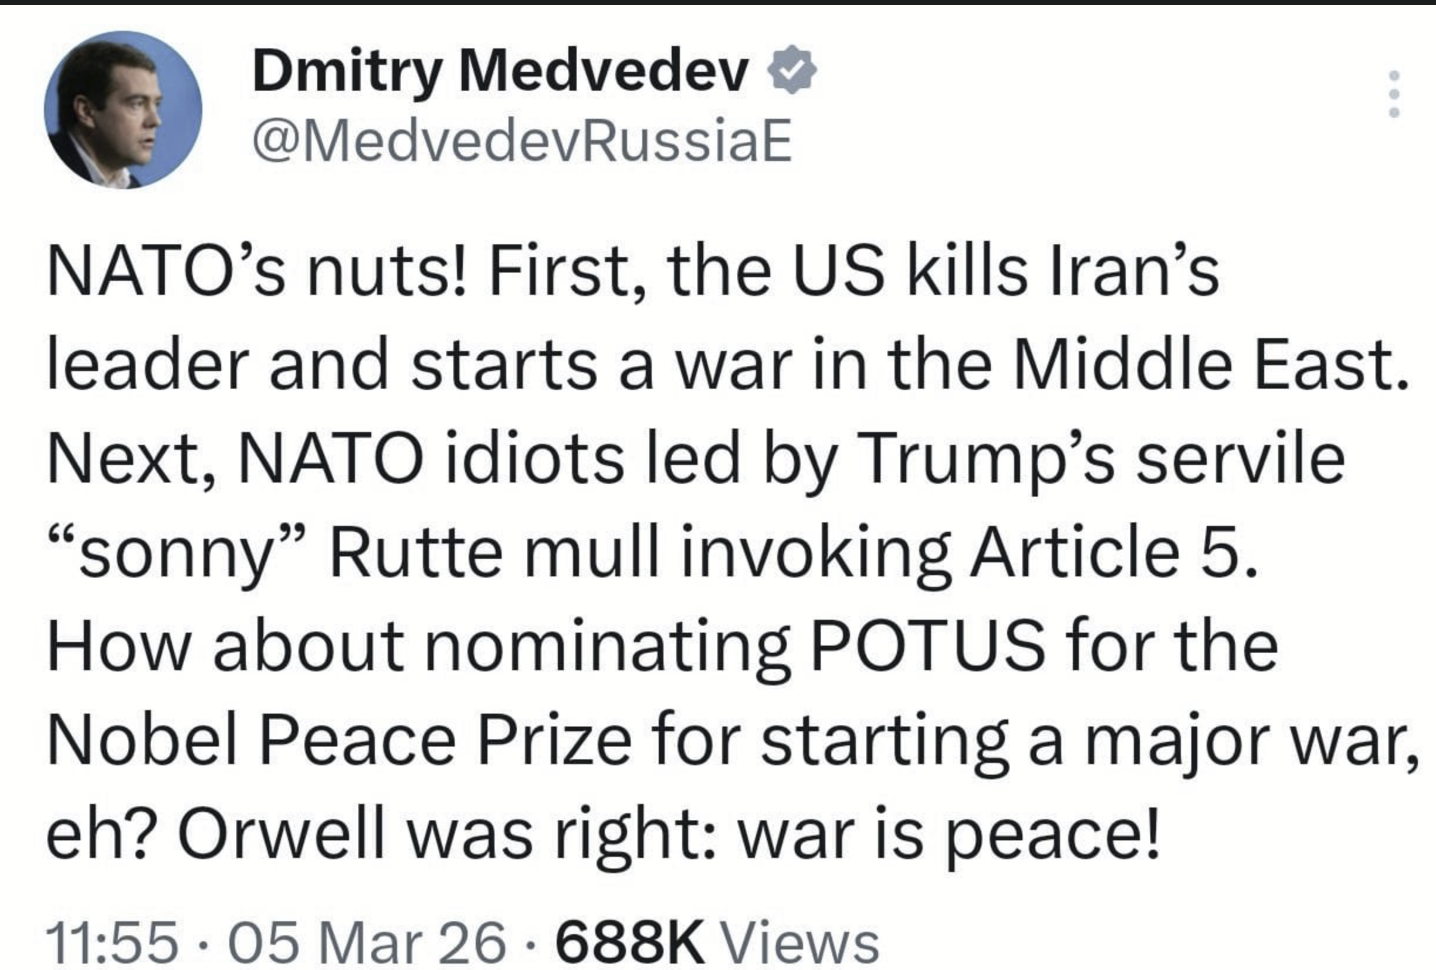The image size is (1436, 970).
Task: Click the word Views
Action: point(800,941)
